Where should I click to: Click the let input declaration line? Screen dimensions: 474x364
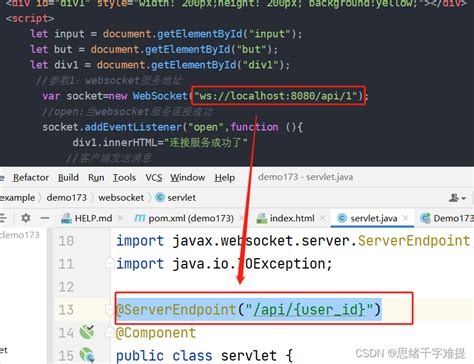point(166,34)
